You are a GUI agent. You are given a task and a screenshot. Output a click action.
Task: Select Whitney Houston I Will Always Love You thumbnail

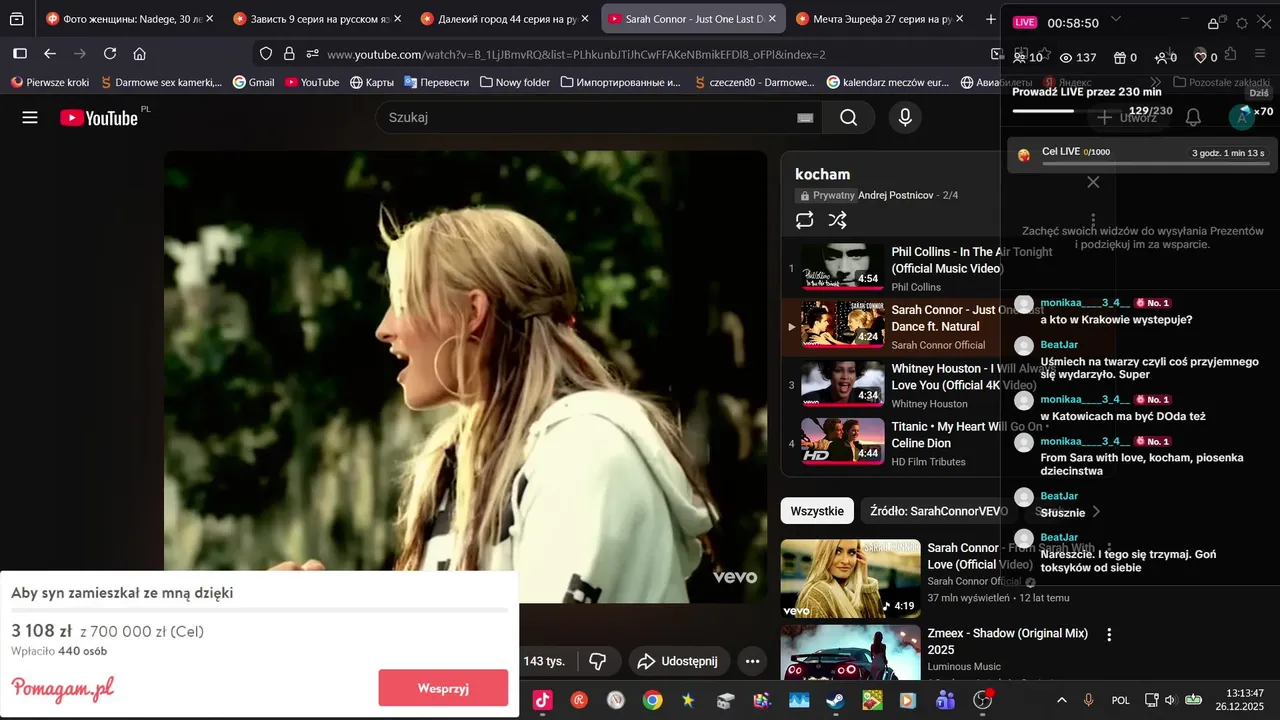point(843,384)
